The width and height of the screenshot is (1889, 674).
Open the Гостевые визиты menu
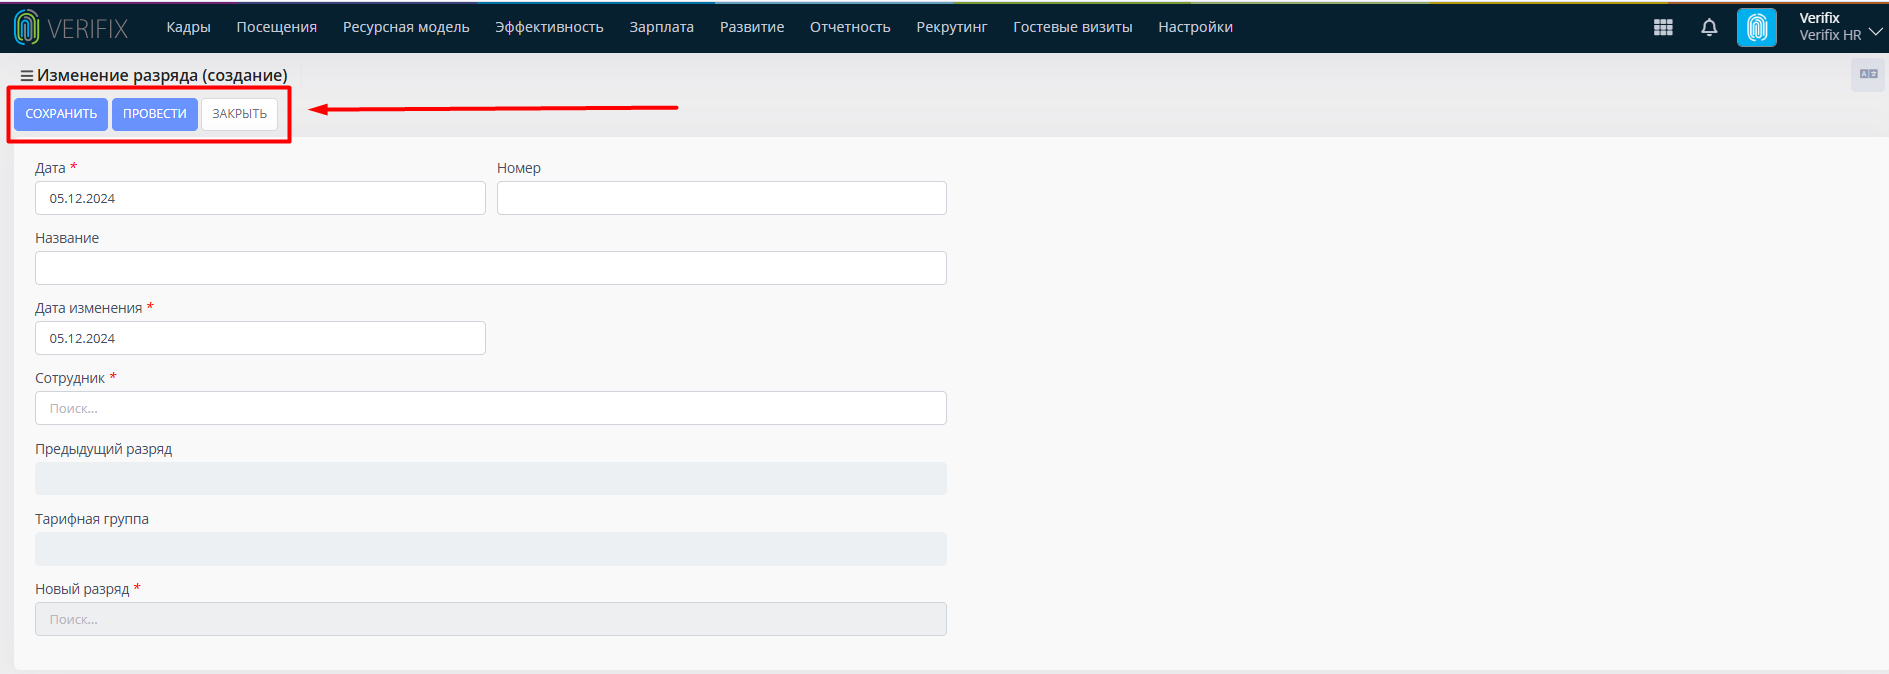(1072, 27)
